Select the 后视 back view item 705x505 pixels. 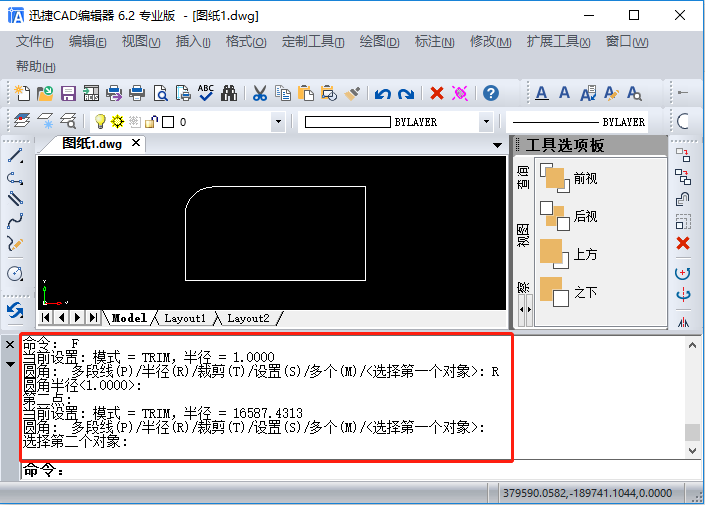click(x=569, y=216)
